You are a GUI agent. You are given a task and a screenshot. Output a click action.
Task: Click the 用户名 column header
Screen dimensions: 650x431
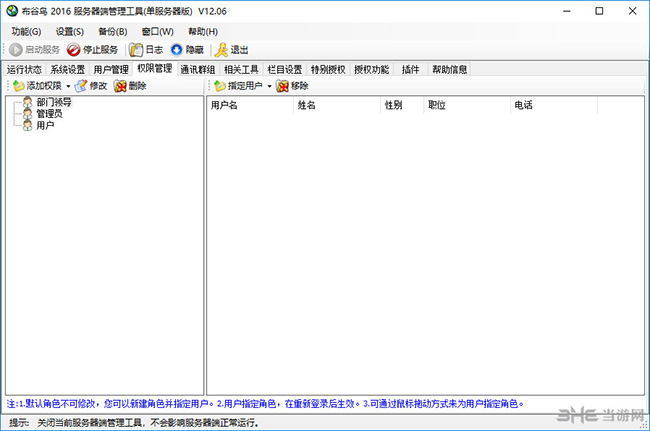click(250, 105)
